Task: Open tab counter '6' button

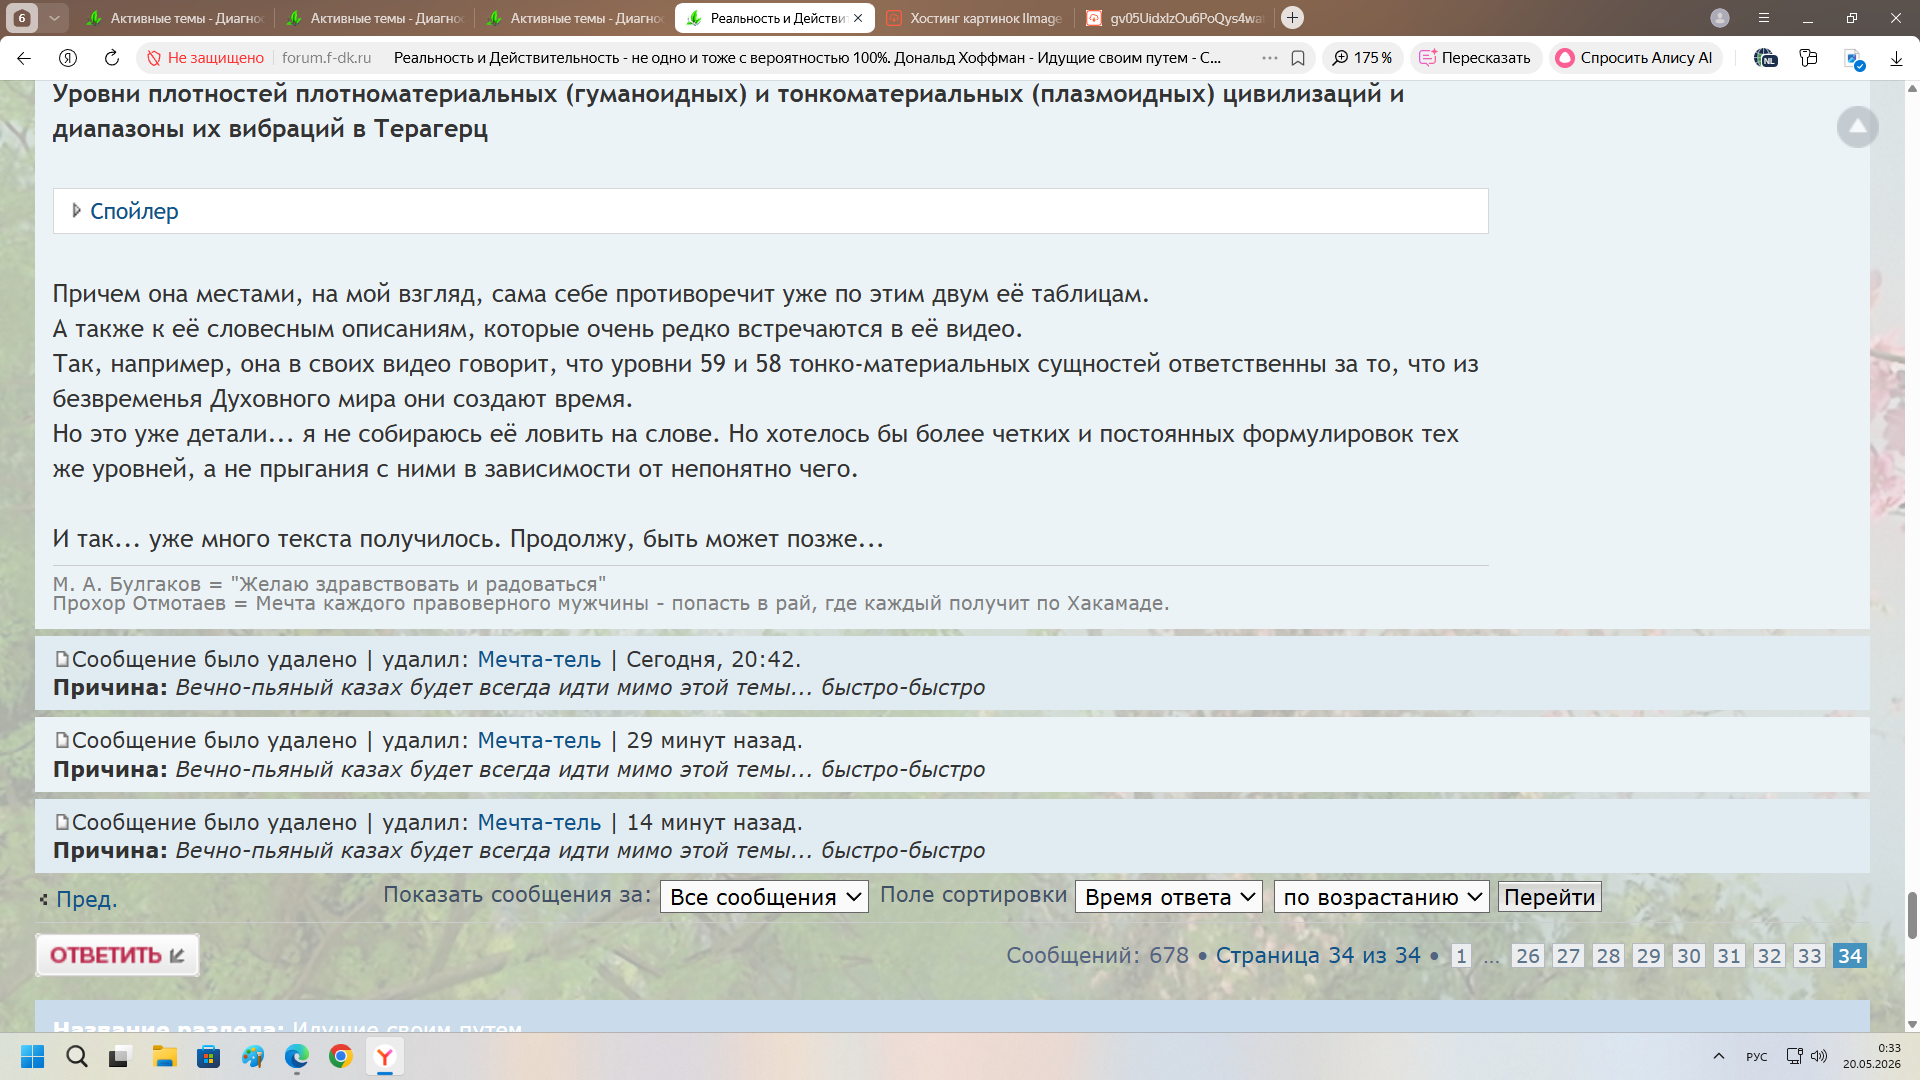Action: [x=22, y=18]
